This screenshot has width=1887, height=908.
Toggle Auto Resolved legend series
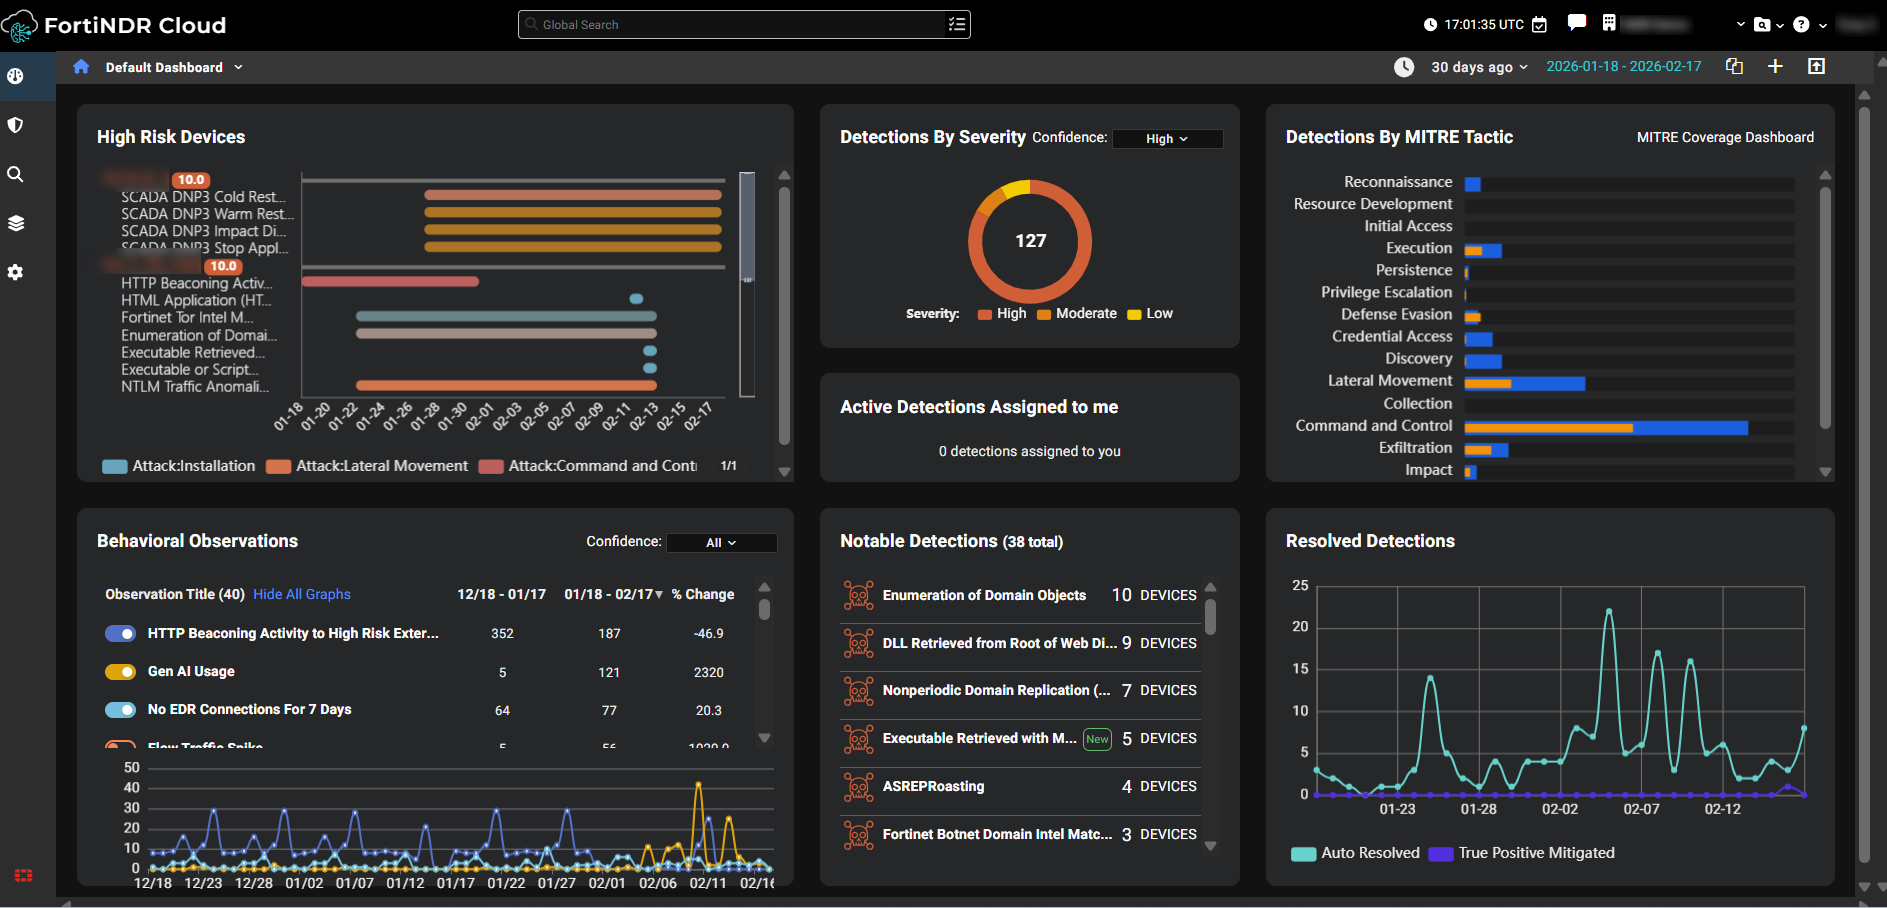(x=1355, y=853)
